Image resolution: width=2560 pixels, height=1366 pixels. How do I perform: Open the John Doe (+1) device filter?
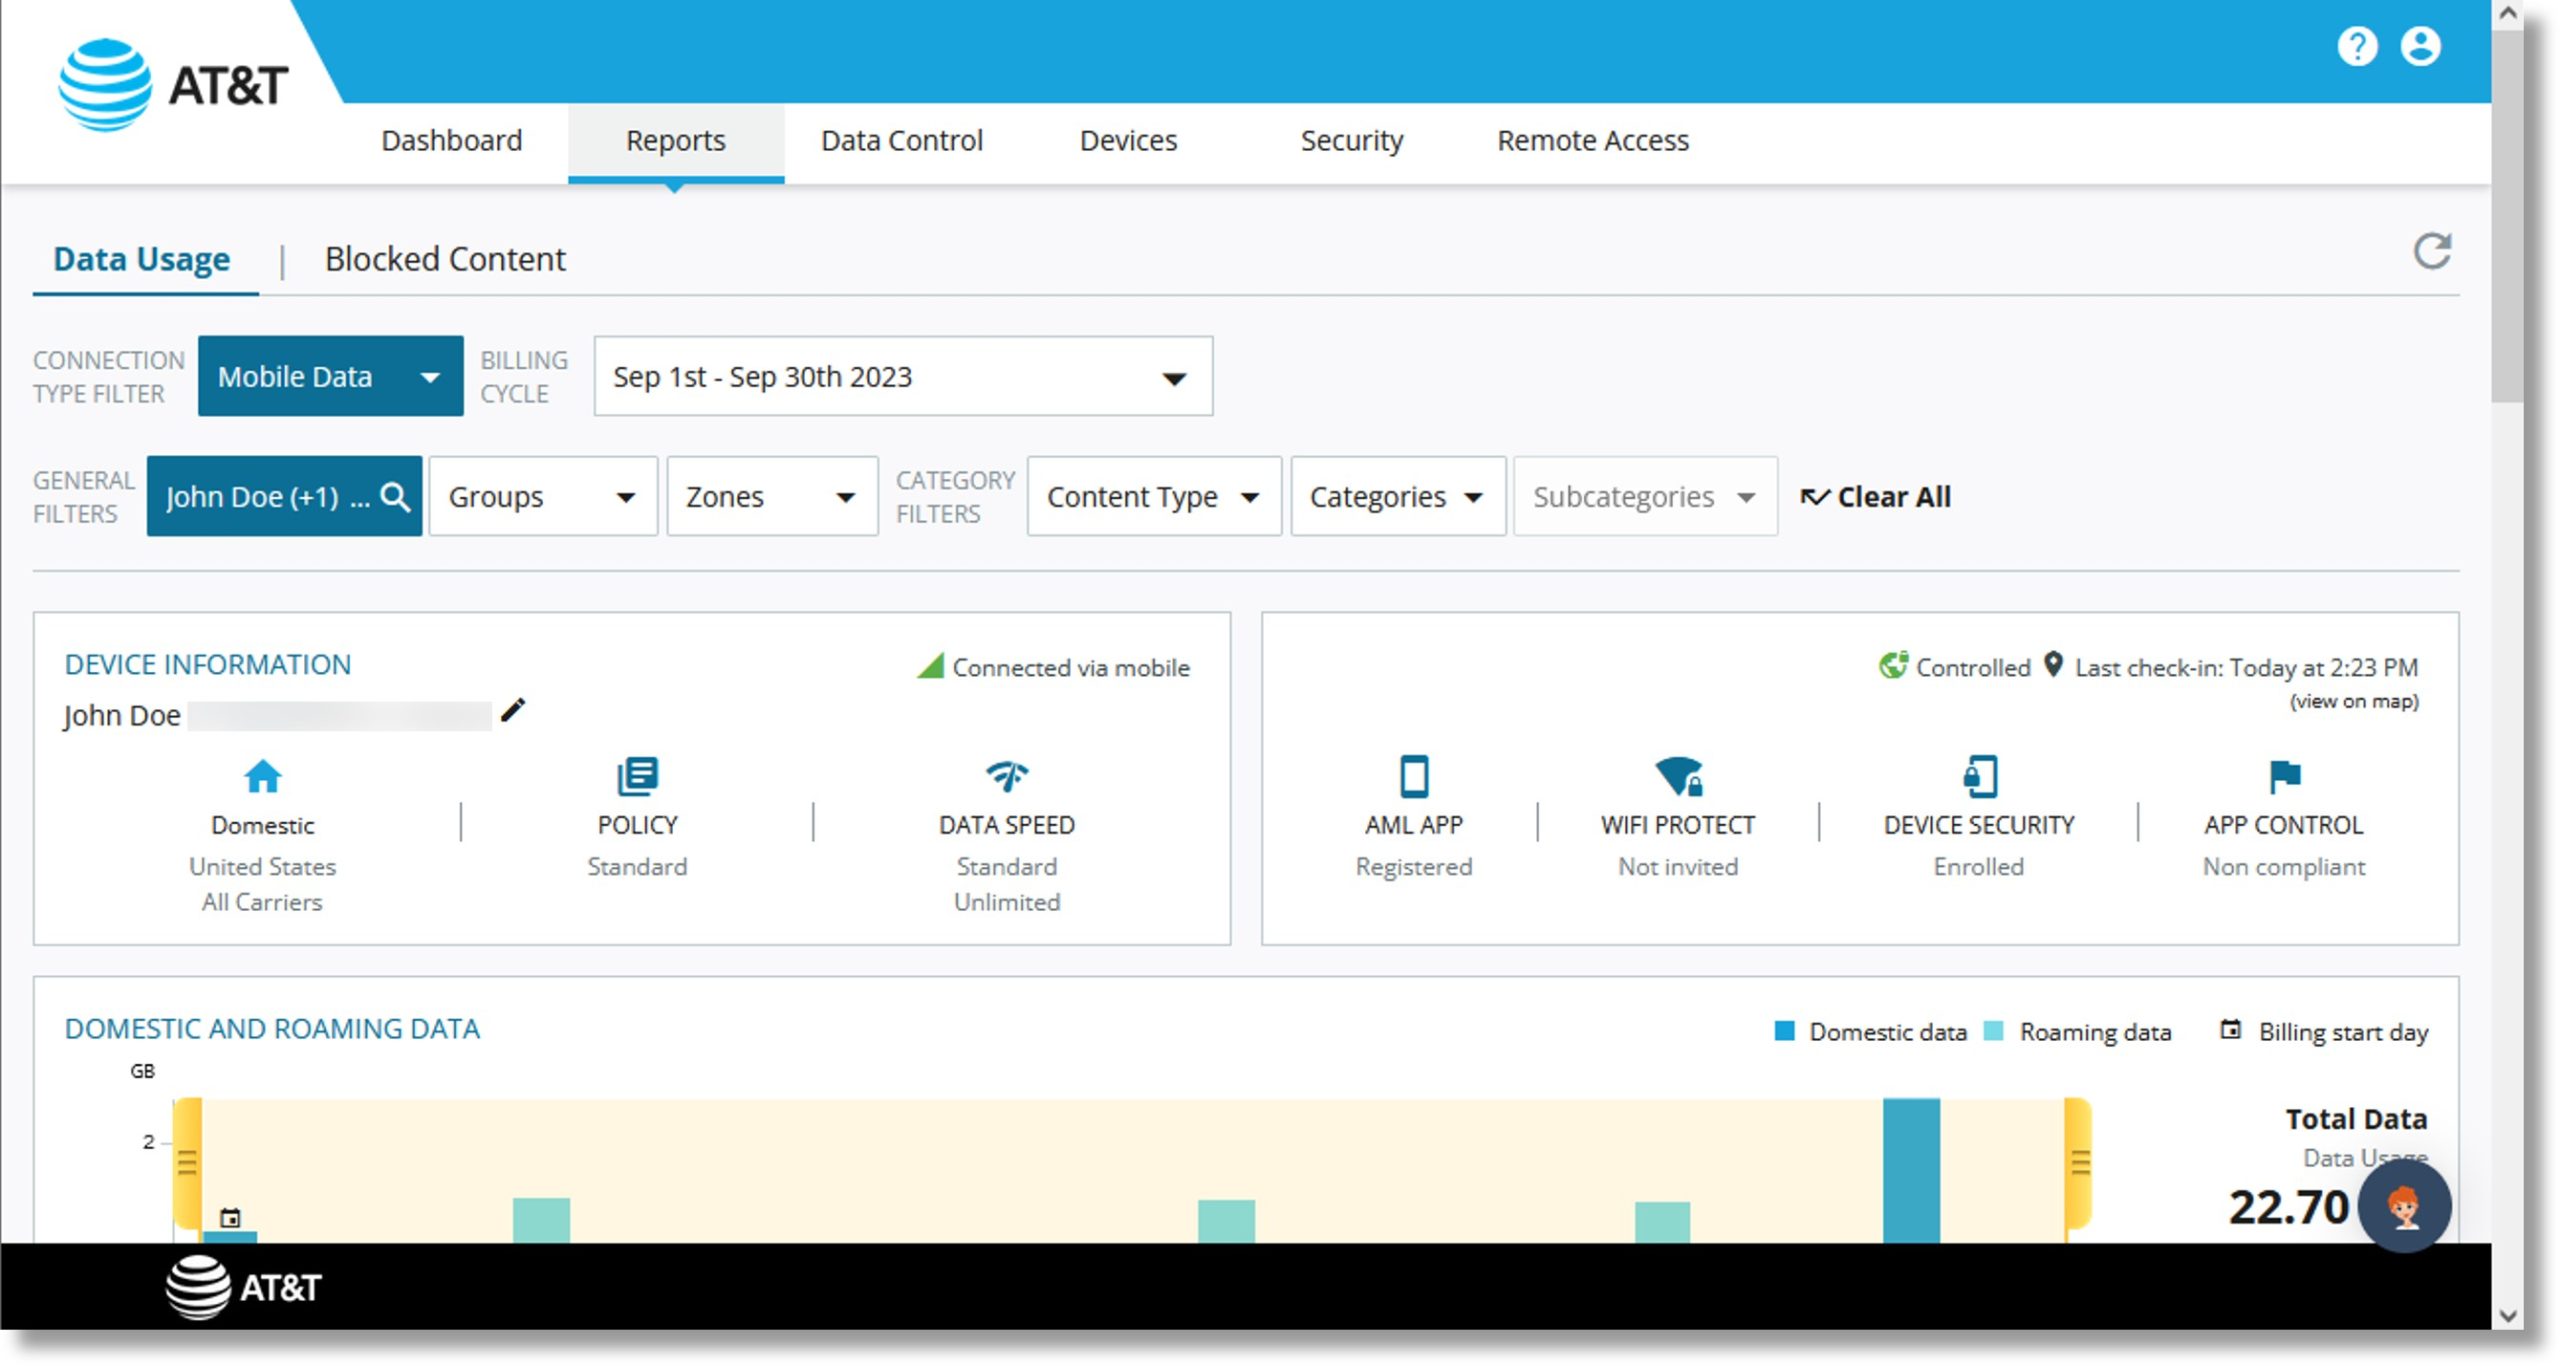click(x=284, y=497)
